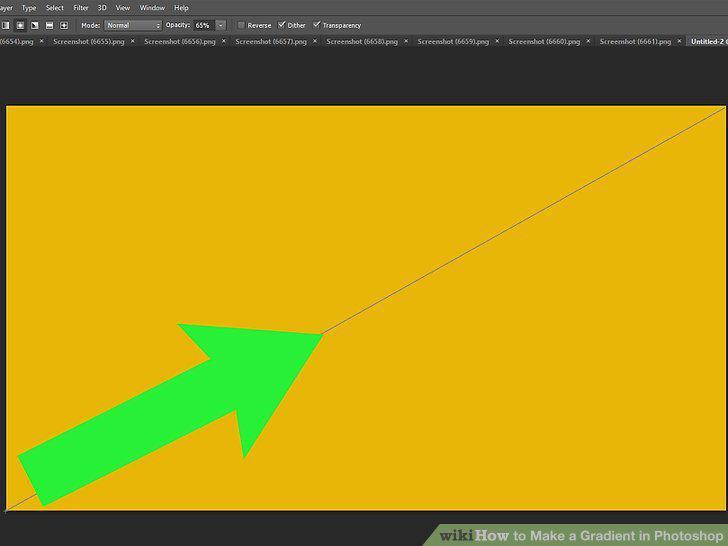The width and height of the screenshot is (728, 546).
Task: Switch to the Untitled-2 document tab
Action: (708, 41)
